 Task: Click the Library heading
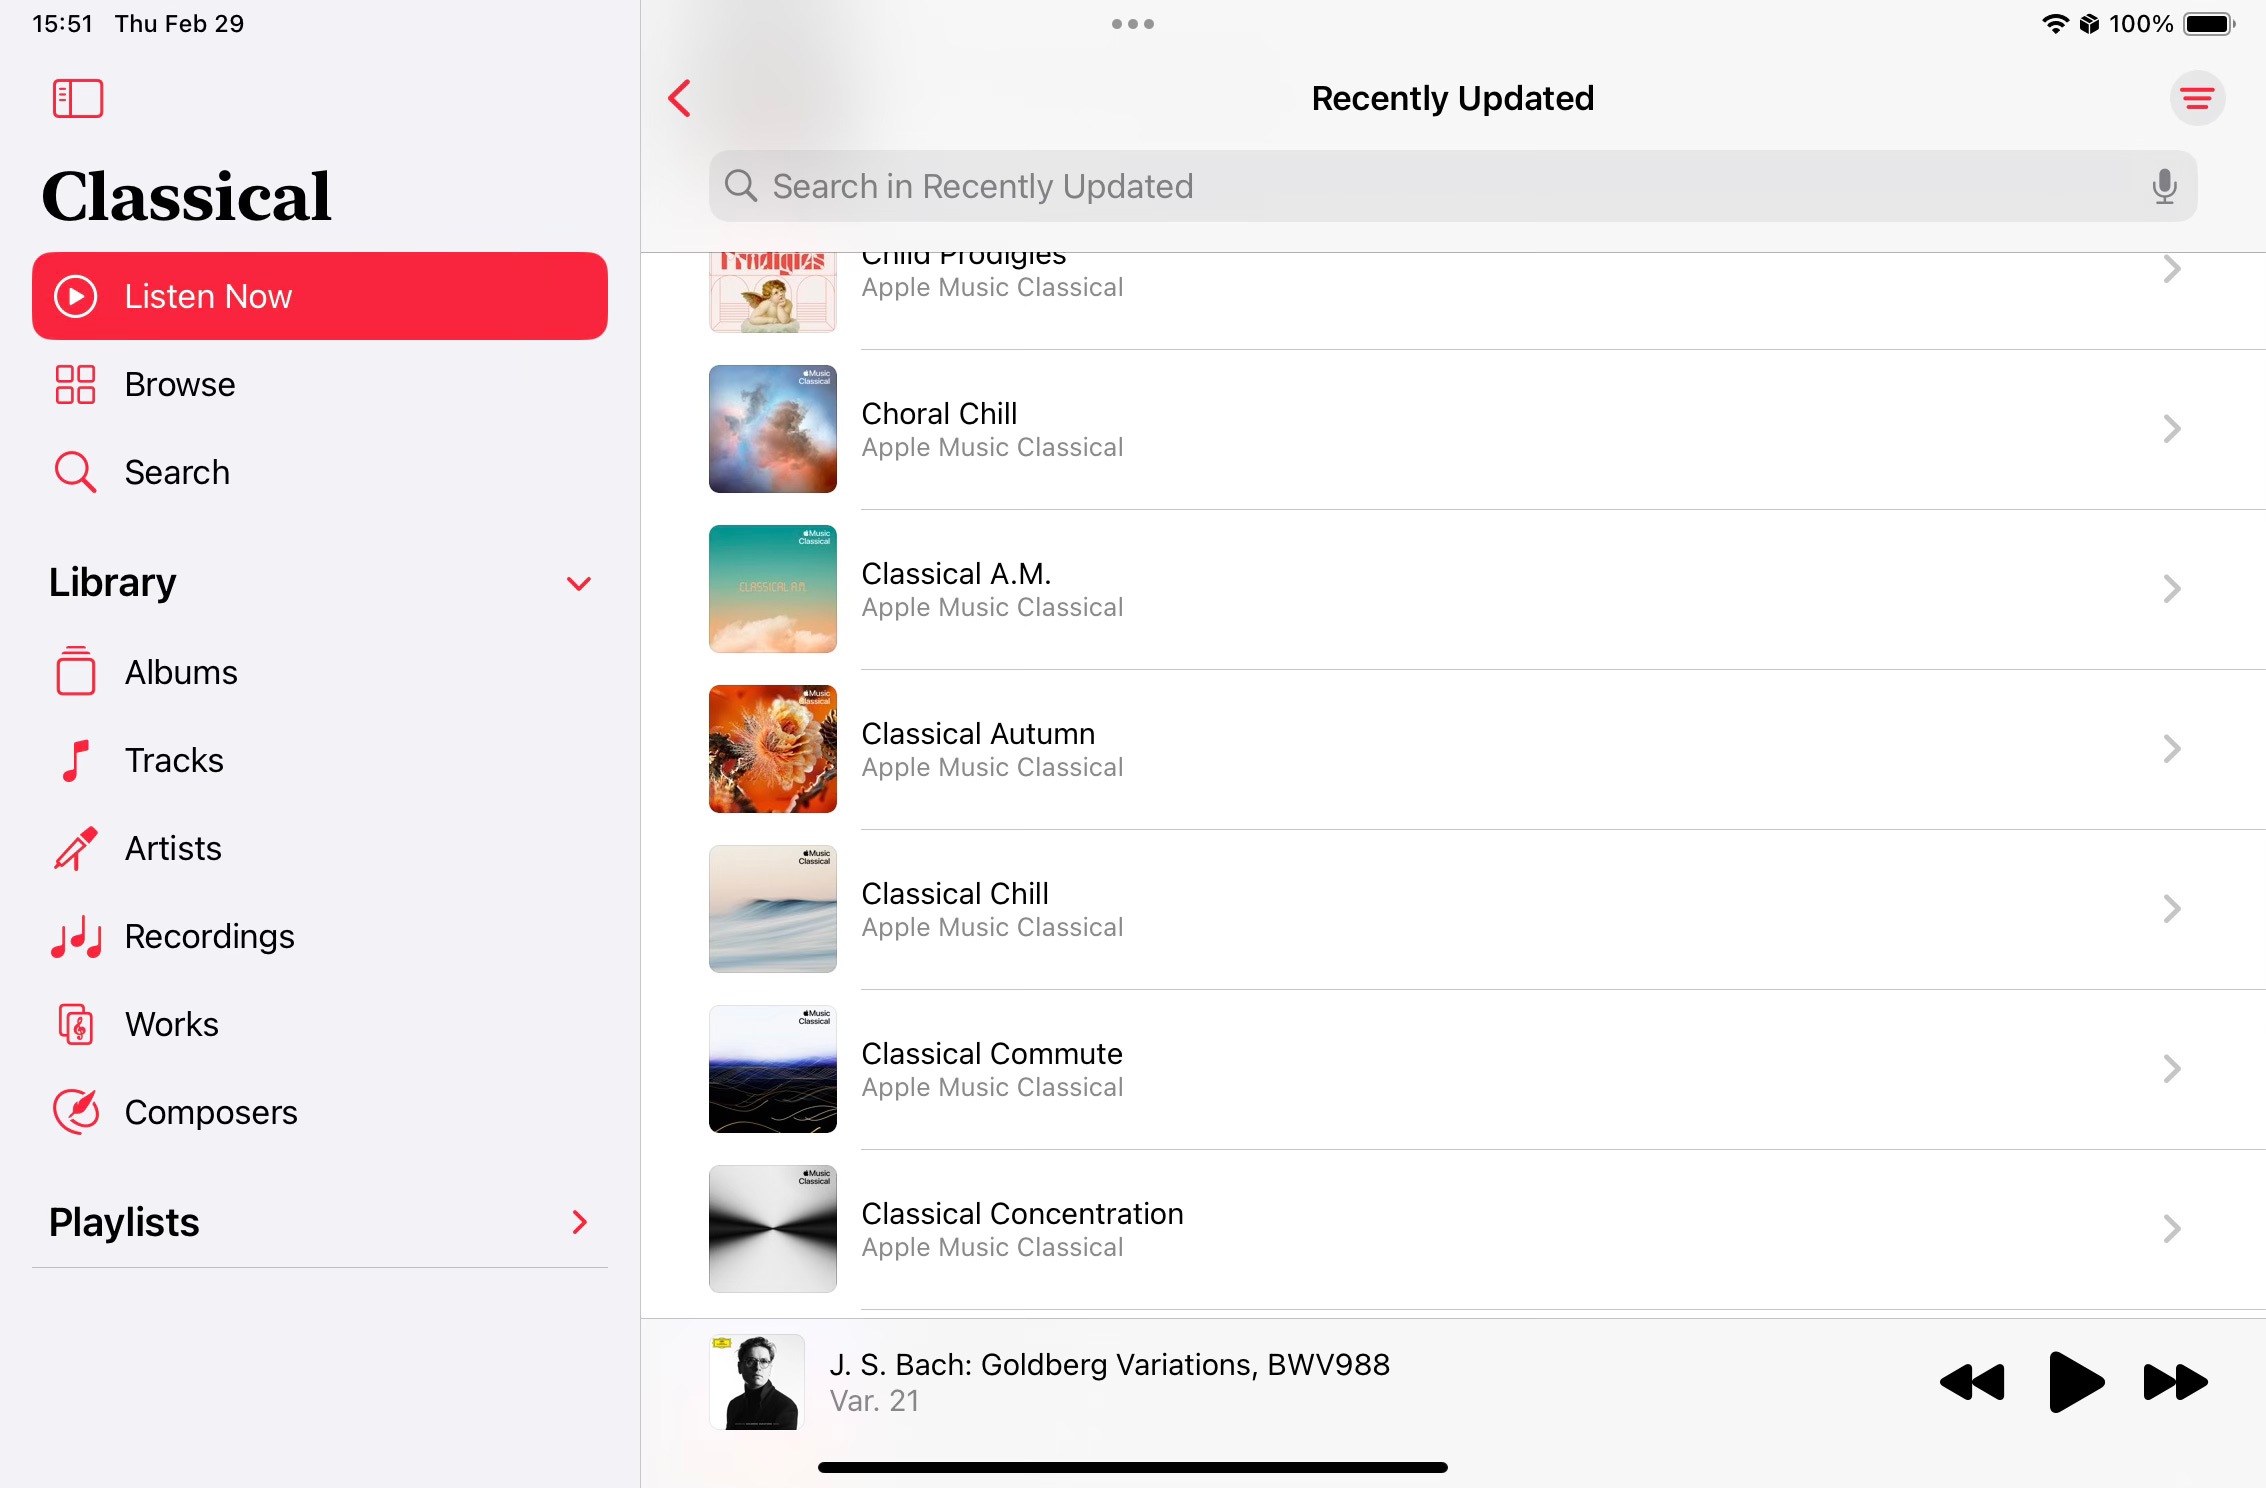(x=112, y=582)
